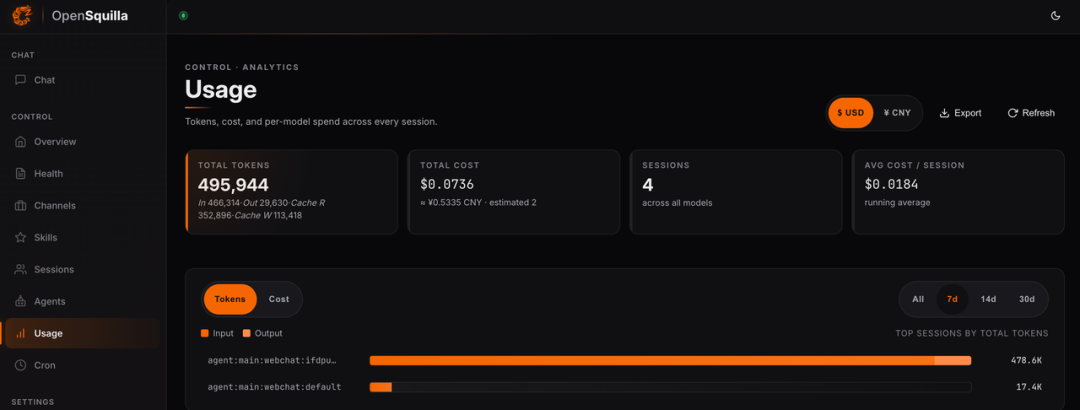Open the Avg Cost / Session card
The image size is (1080, 410).
(x=958, y=192)
